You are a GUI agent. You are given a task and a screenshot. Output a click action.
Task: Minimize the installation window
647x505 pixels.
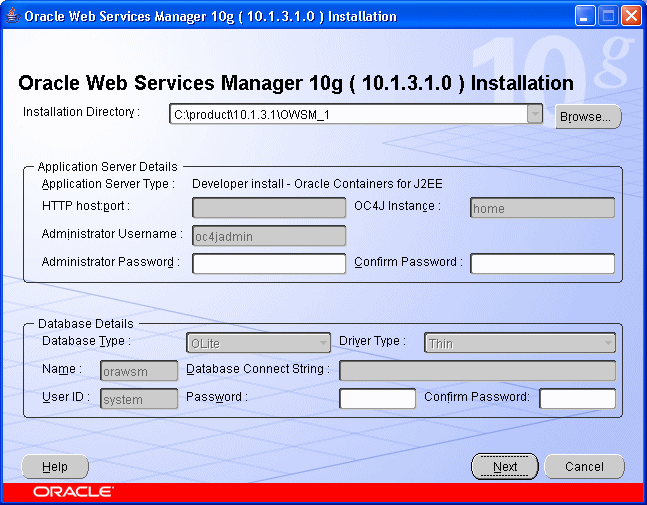click(x=585, y=16)
